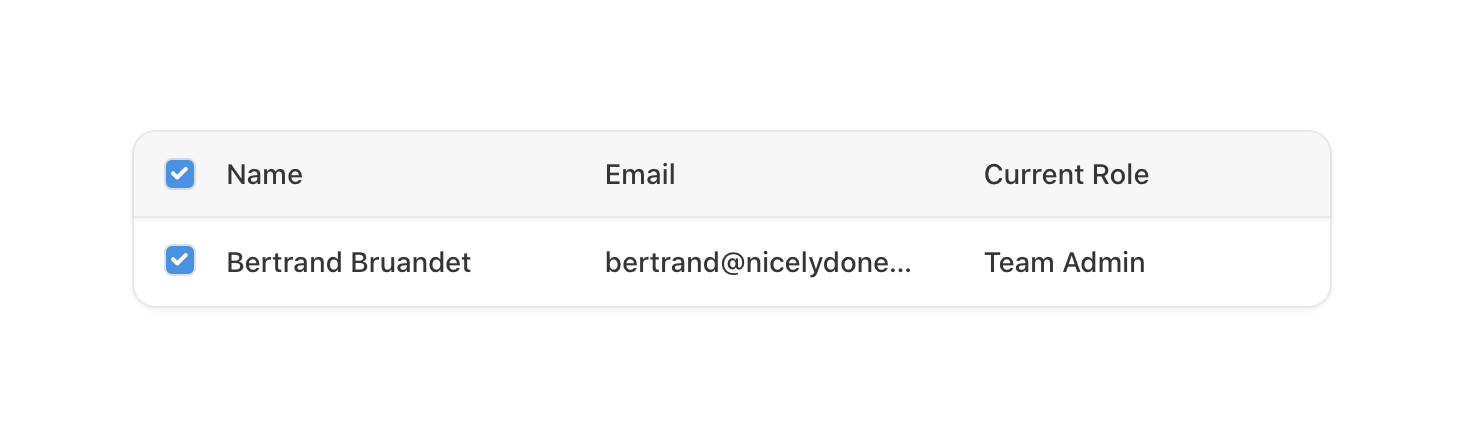Deselect the Bertrand Bruandet row checkbox

180,261
